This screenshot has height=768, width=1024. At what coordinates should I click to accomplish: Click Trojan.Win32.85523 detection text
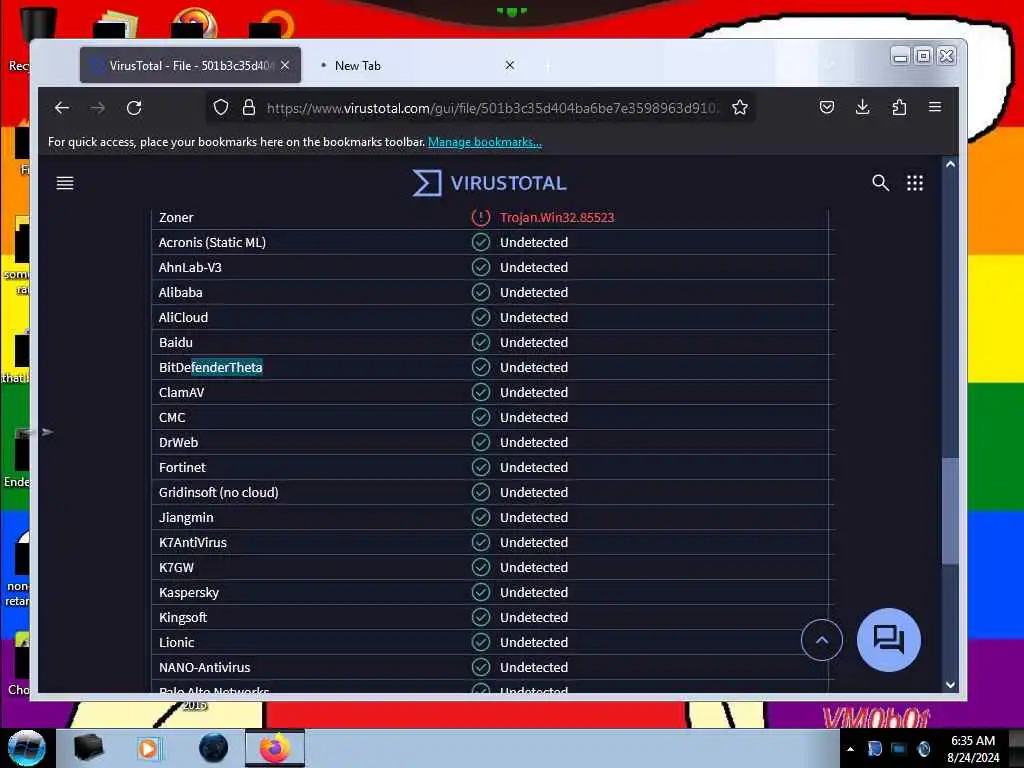point(557,217)
